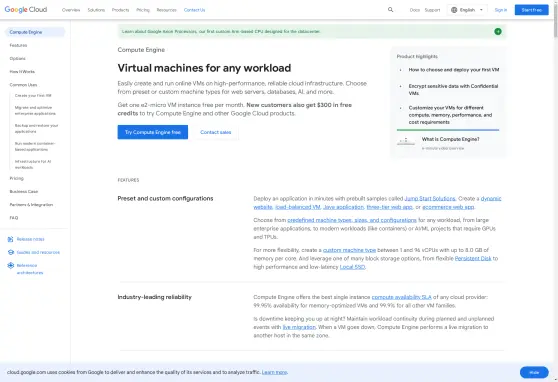This screenshot has width=558, height=382.
Task: Click the Reference architectures icon
Action: coord(11,265)
